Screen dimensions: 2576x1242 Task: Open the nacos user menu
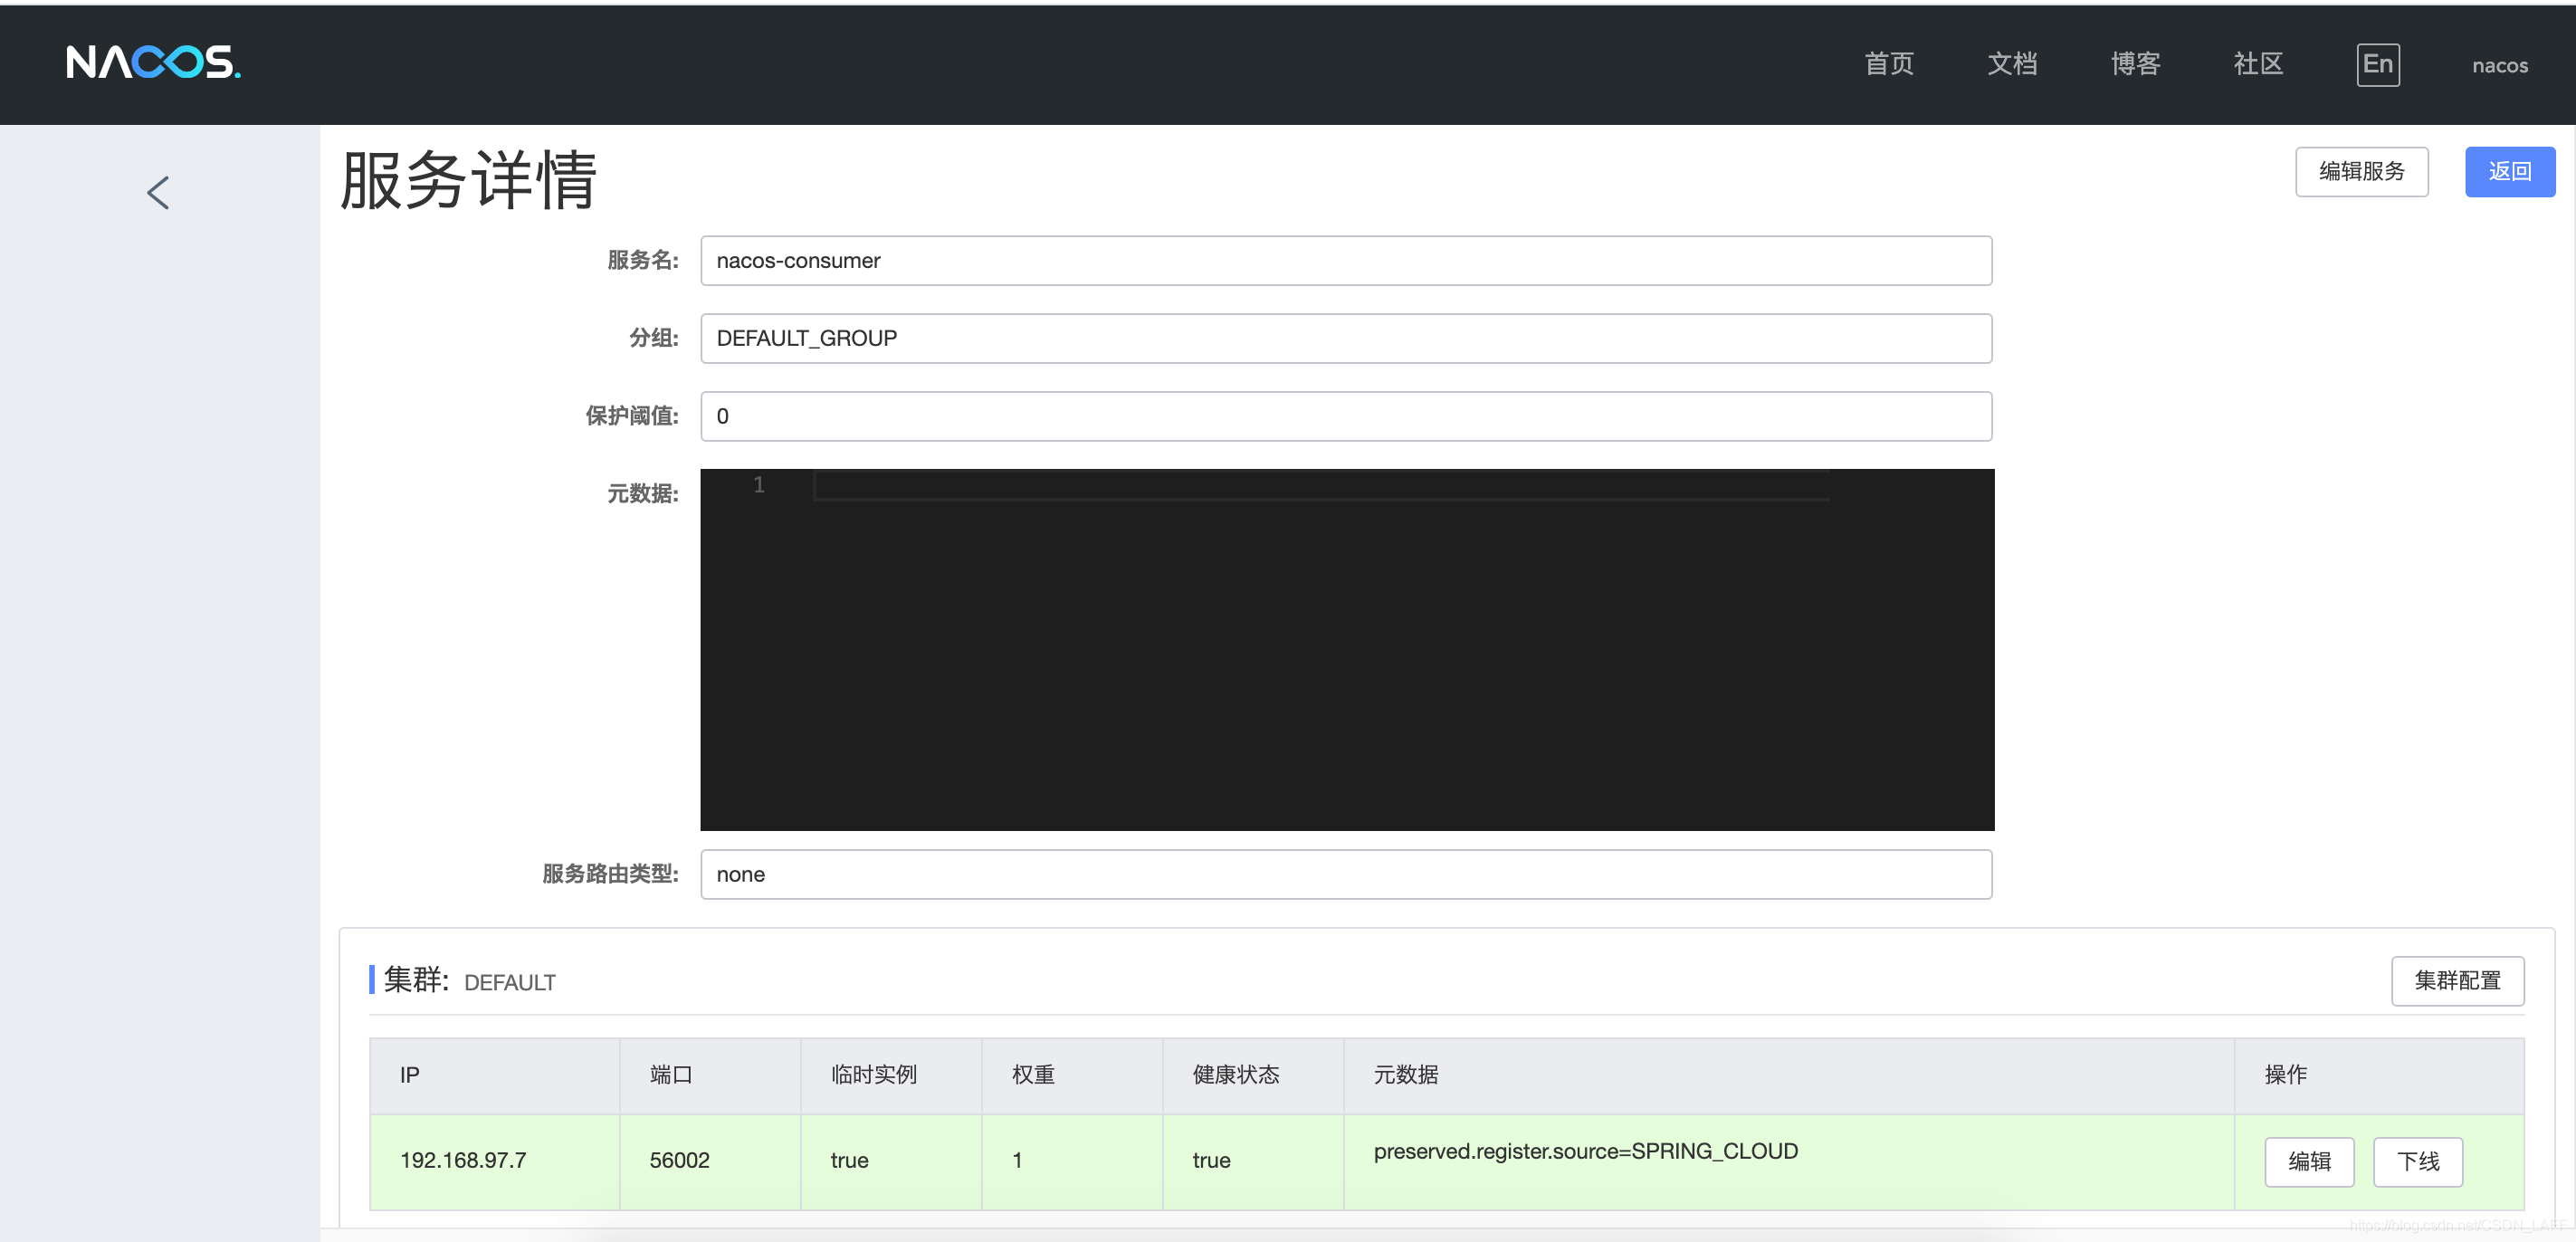(x=2499, y=66)
